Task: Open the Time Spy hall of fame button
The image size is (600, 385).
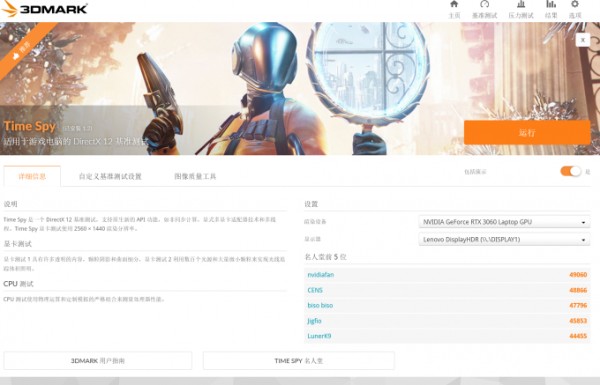Action: (x=298, y=361)
